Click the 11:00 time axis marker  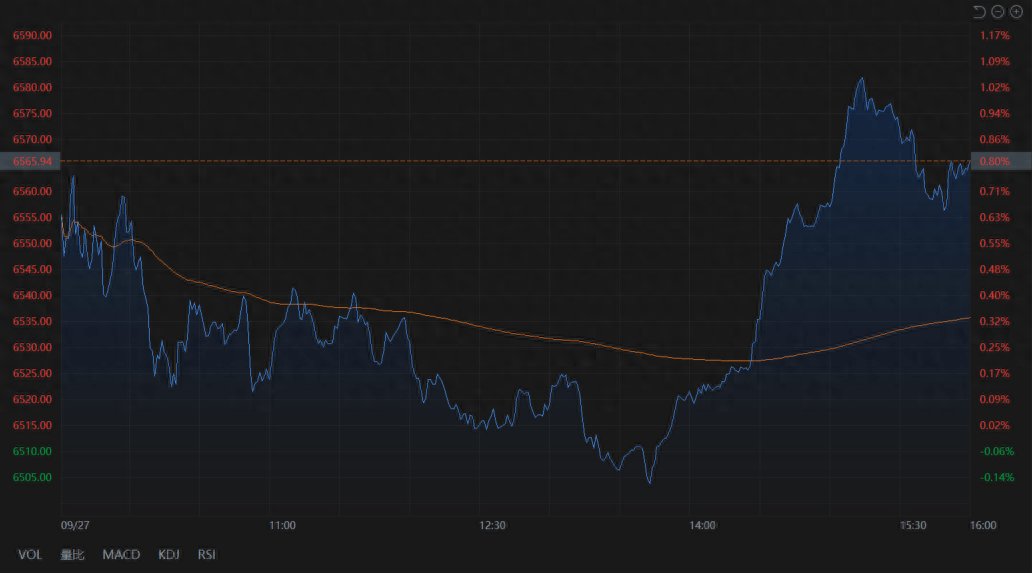[x=282, y=525]
